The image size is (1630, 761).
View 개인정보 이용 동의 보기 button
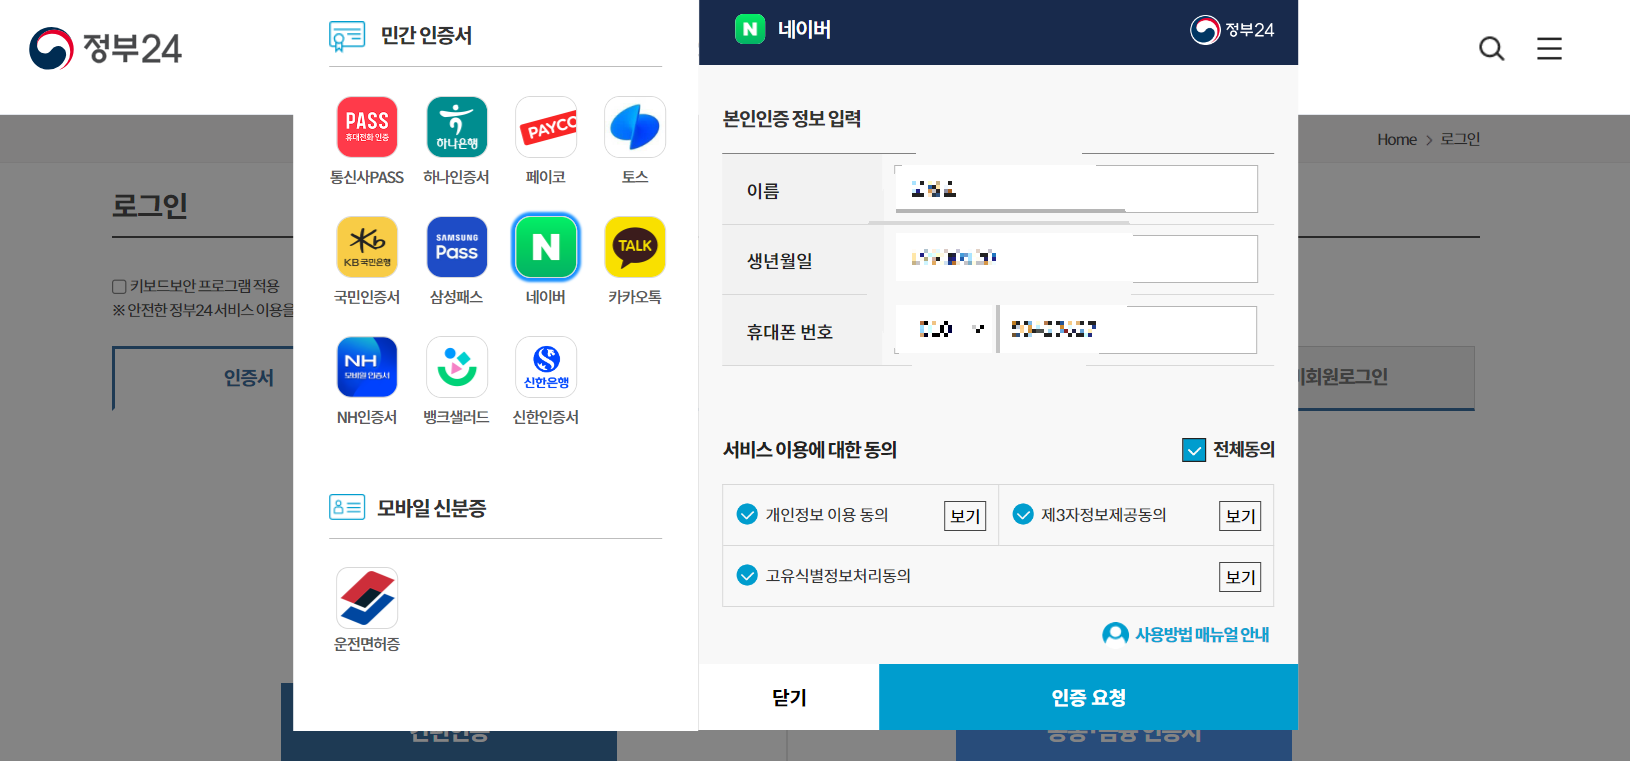965,516
